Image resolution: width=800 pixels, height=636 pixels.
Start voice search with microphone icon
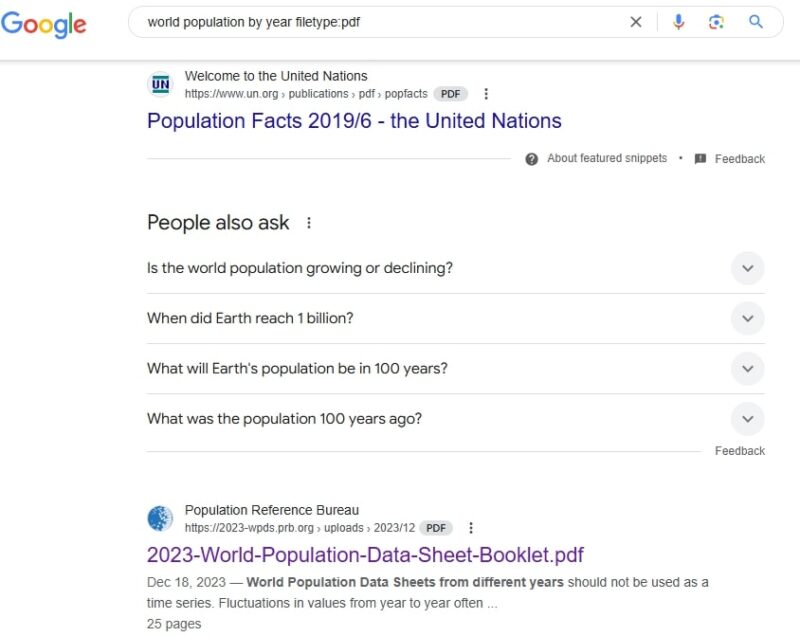pos(679,22)
